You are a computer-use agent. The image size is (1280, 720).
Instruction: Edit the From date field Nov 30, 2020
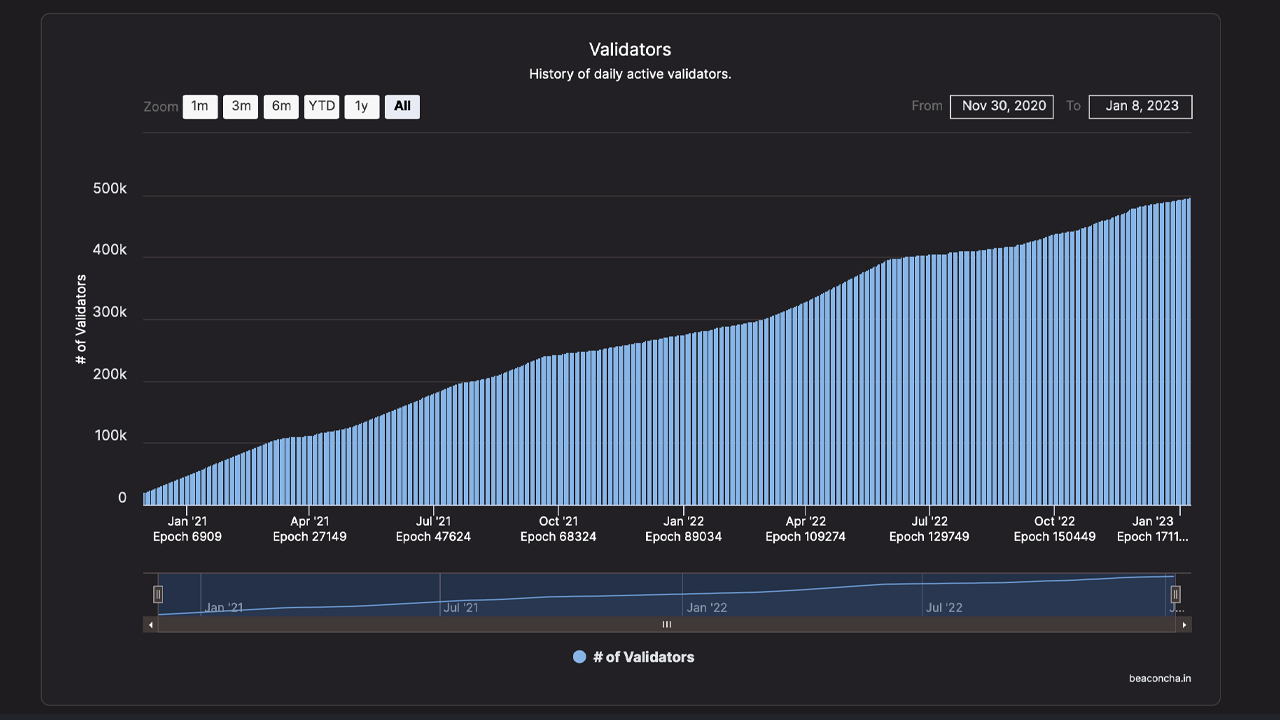click(1002, 106)
